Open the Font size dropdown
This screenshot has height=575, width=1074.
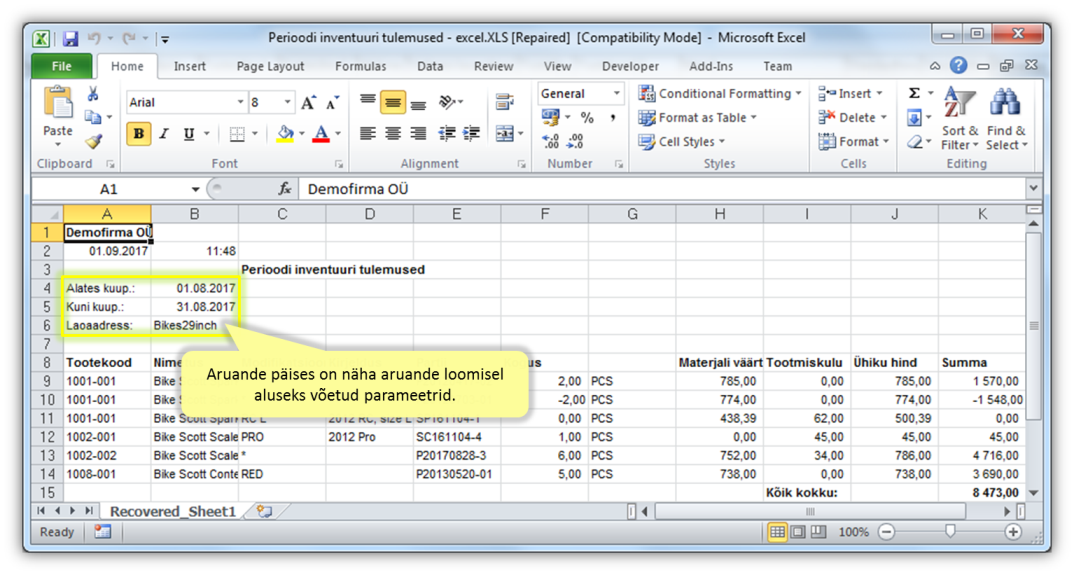(288, 103)
